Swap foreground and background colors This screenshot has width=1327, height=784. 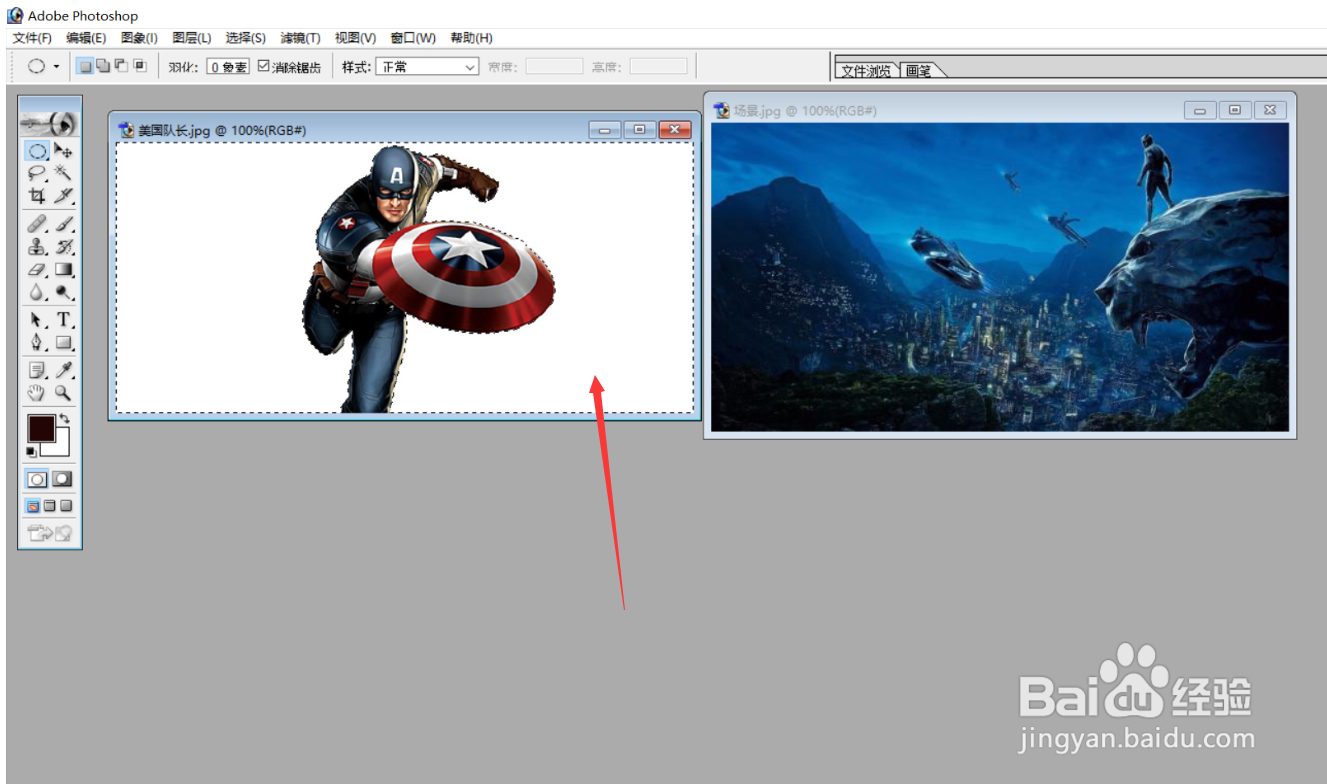(65, 418)
